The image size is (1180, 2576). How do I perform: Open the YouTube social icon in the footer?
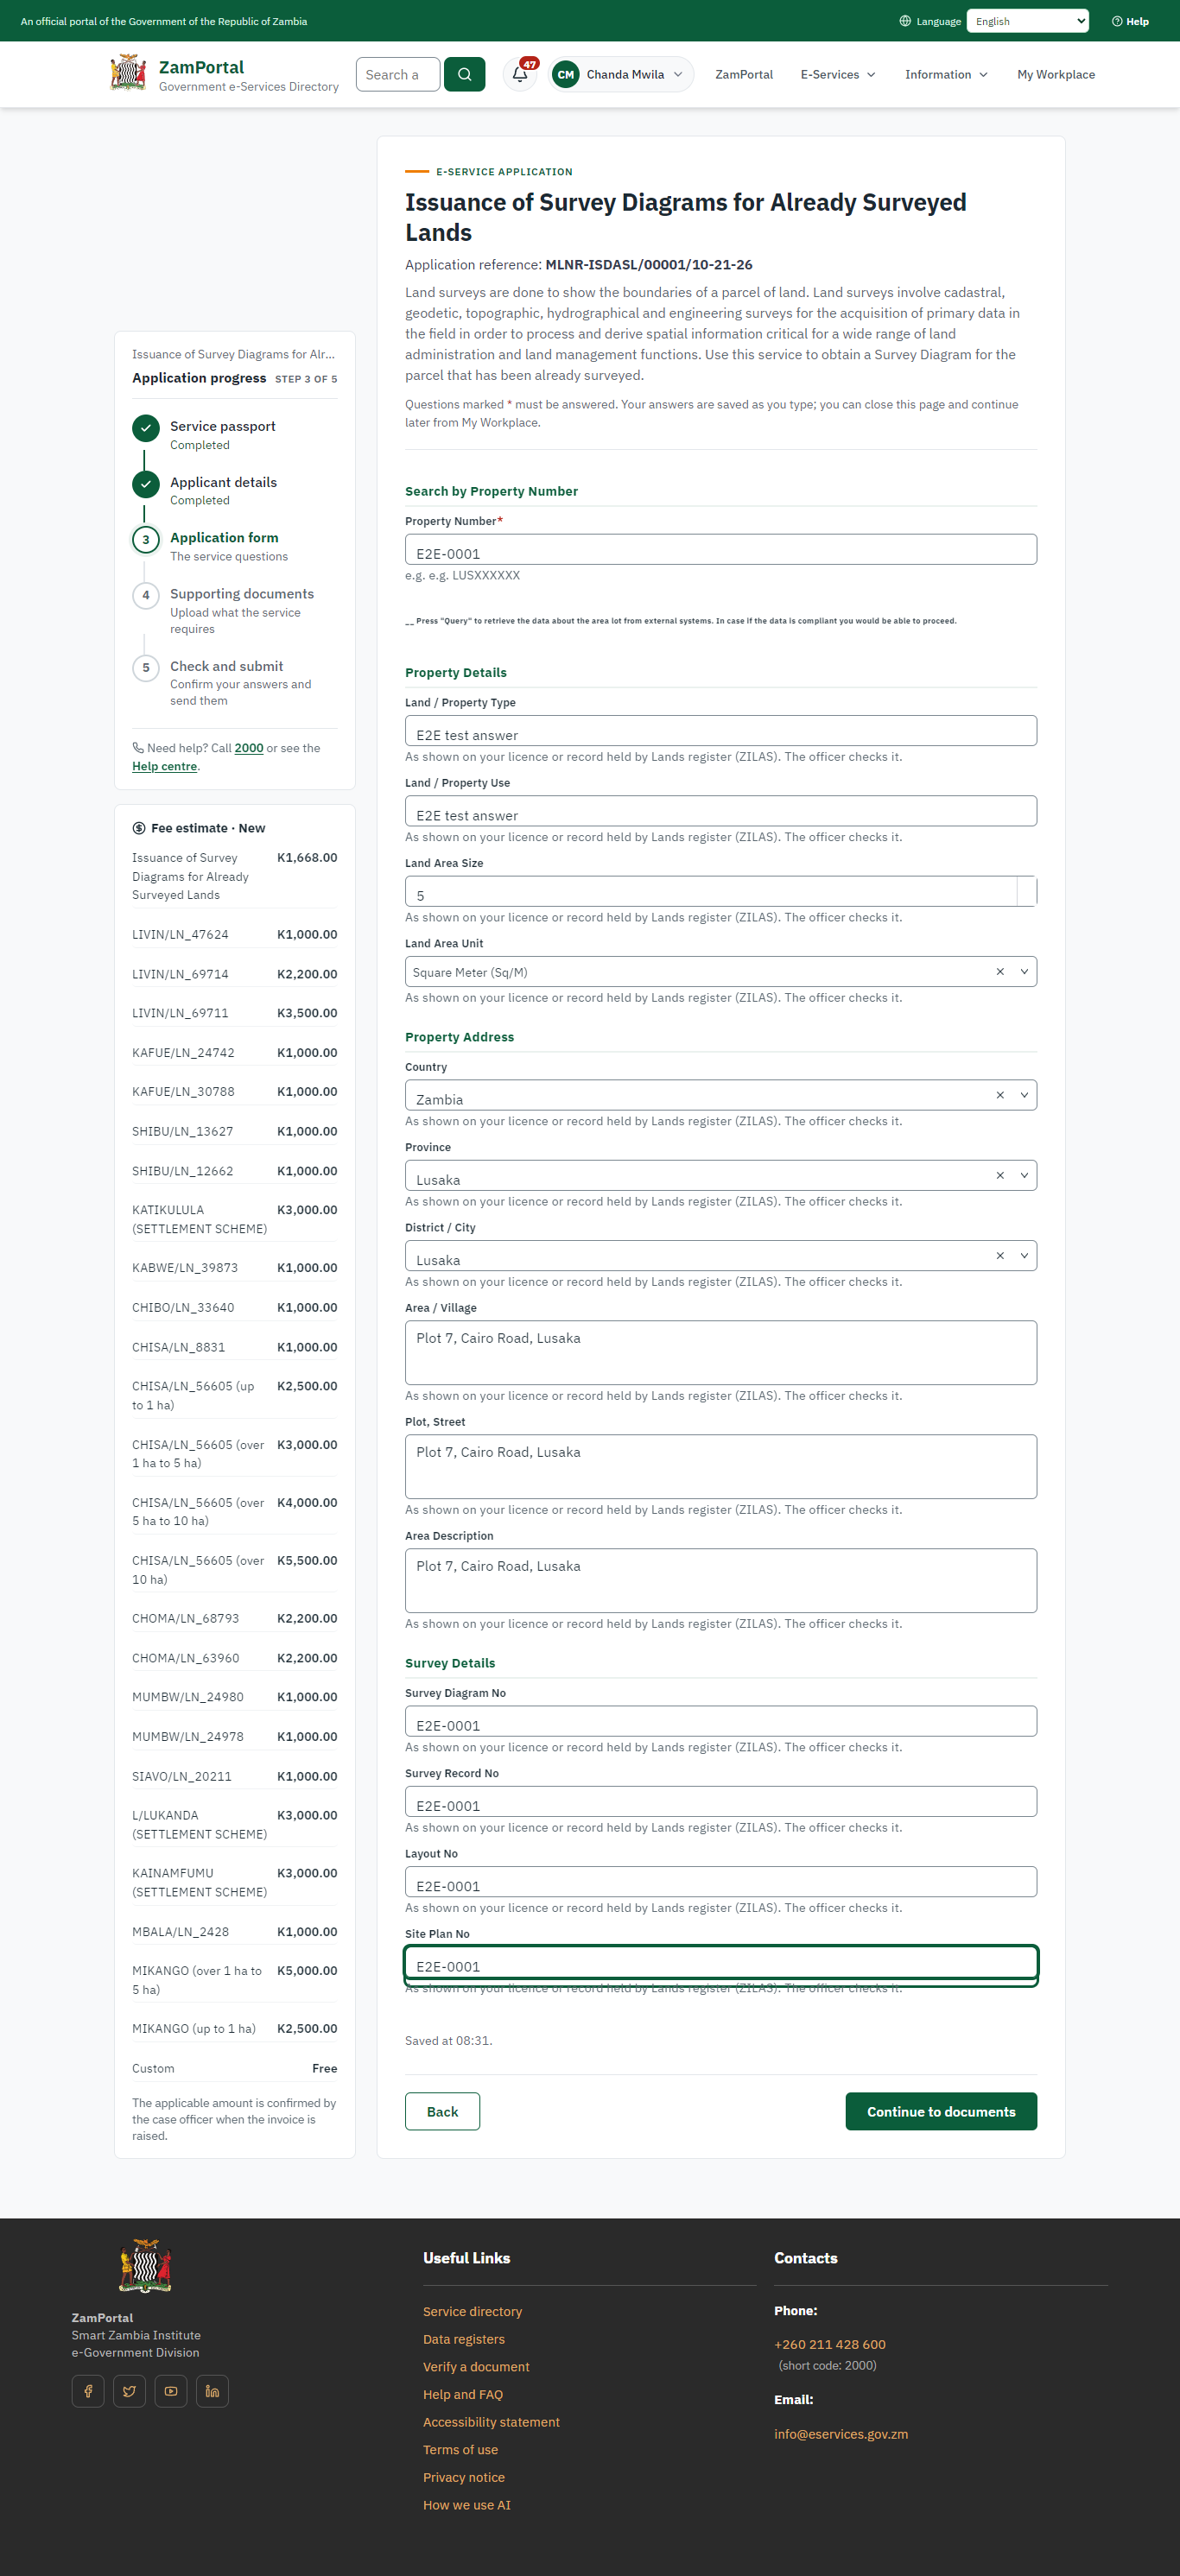[171, 2390]
